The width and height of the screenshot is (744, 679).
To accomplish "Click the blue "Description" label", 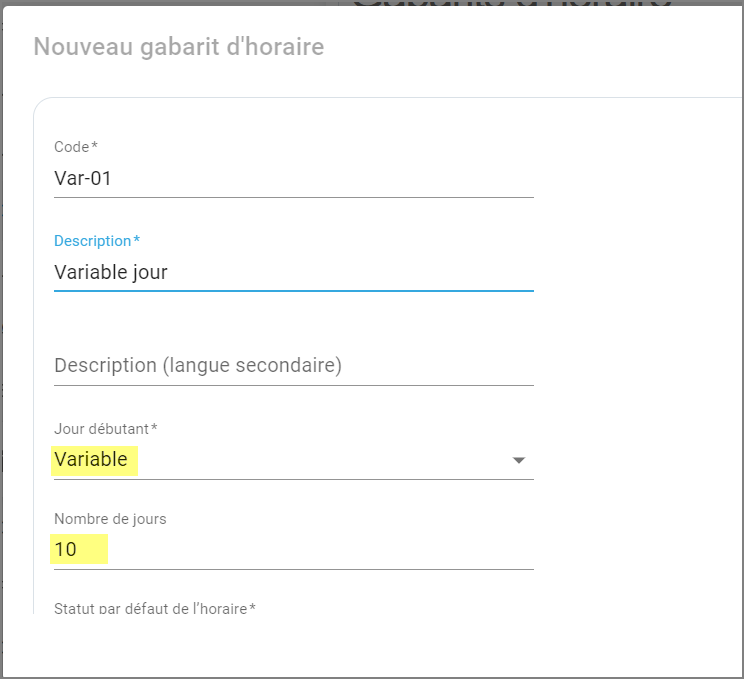I will (92, 241).
